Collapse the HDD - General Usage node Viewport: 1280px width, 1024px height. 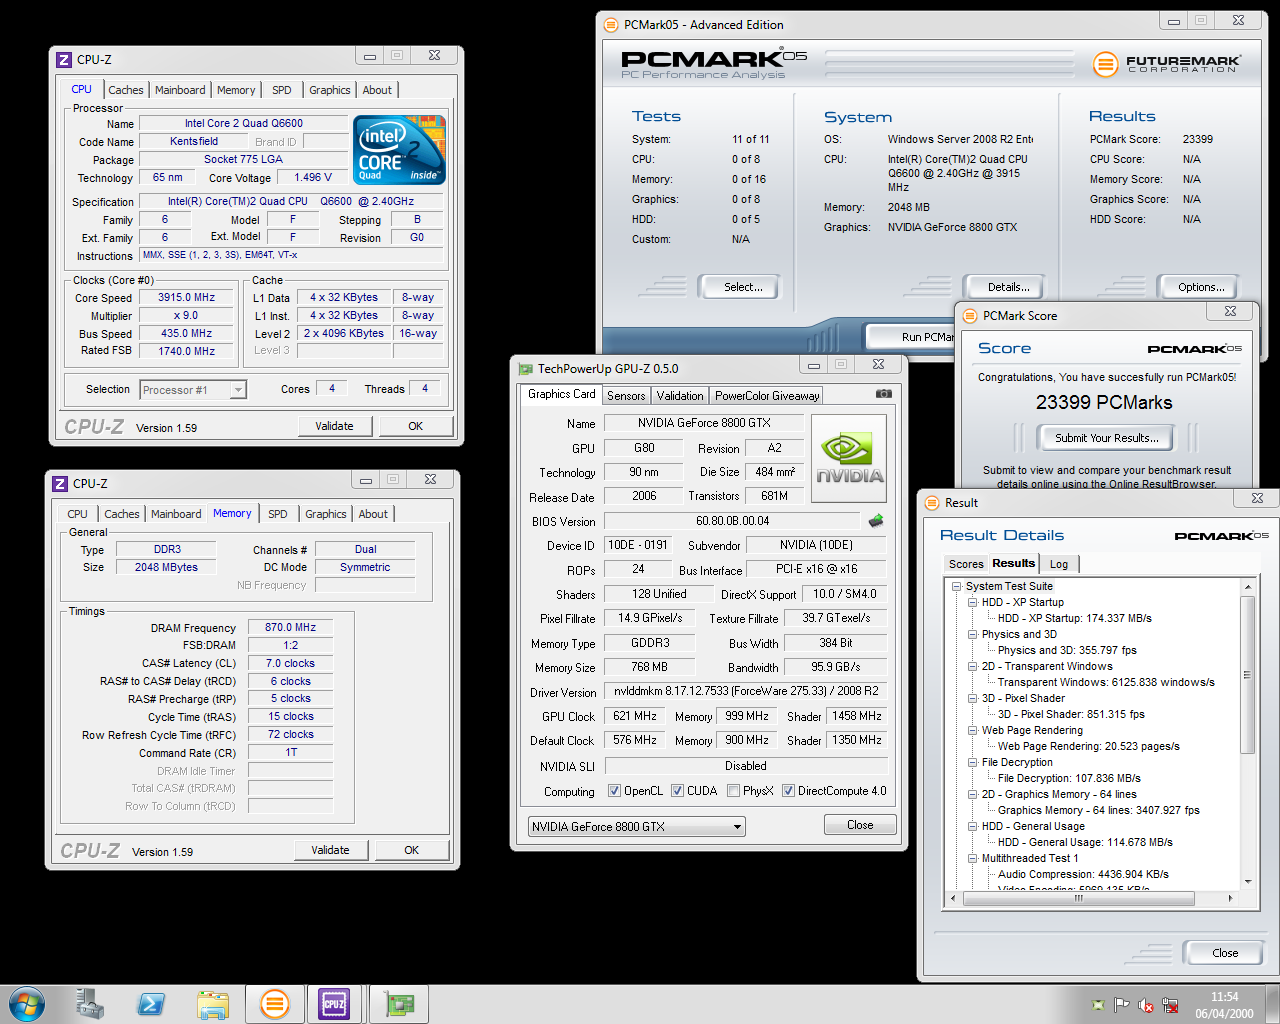pyautogui.click(x=973, y=827)
